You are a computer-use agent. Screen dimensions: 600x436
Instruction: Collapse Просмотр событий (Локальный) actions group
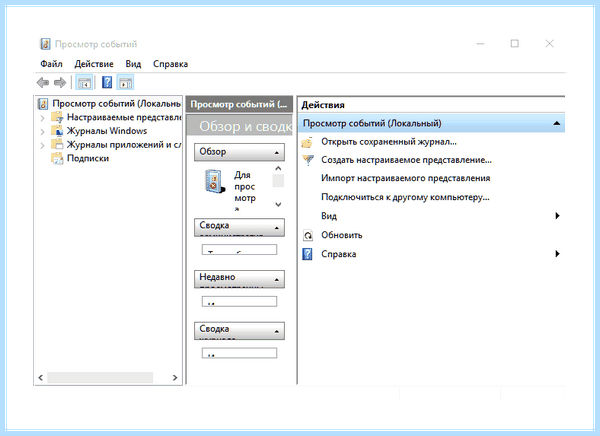coord(557,123)
